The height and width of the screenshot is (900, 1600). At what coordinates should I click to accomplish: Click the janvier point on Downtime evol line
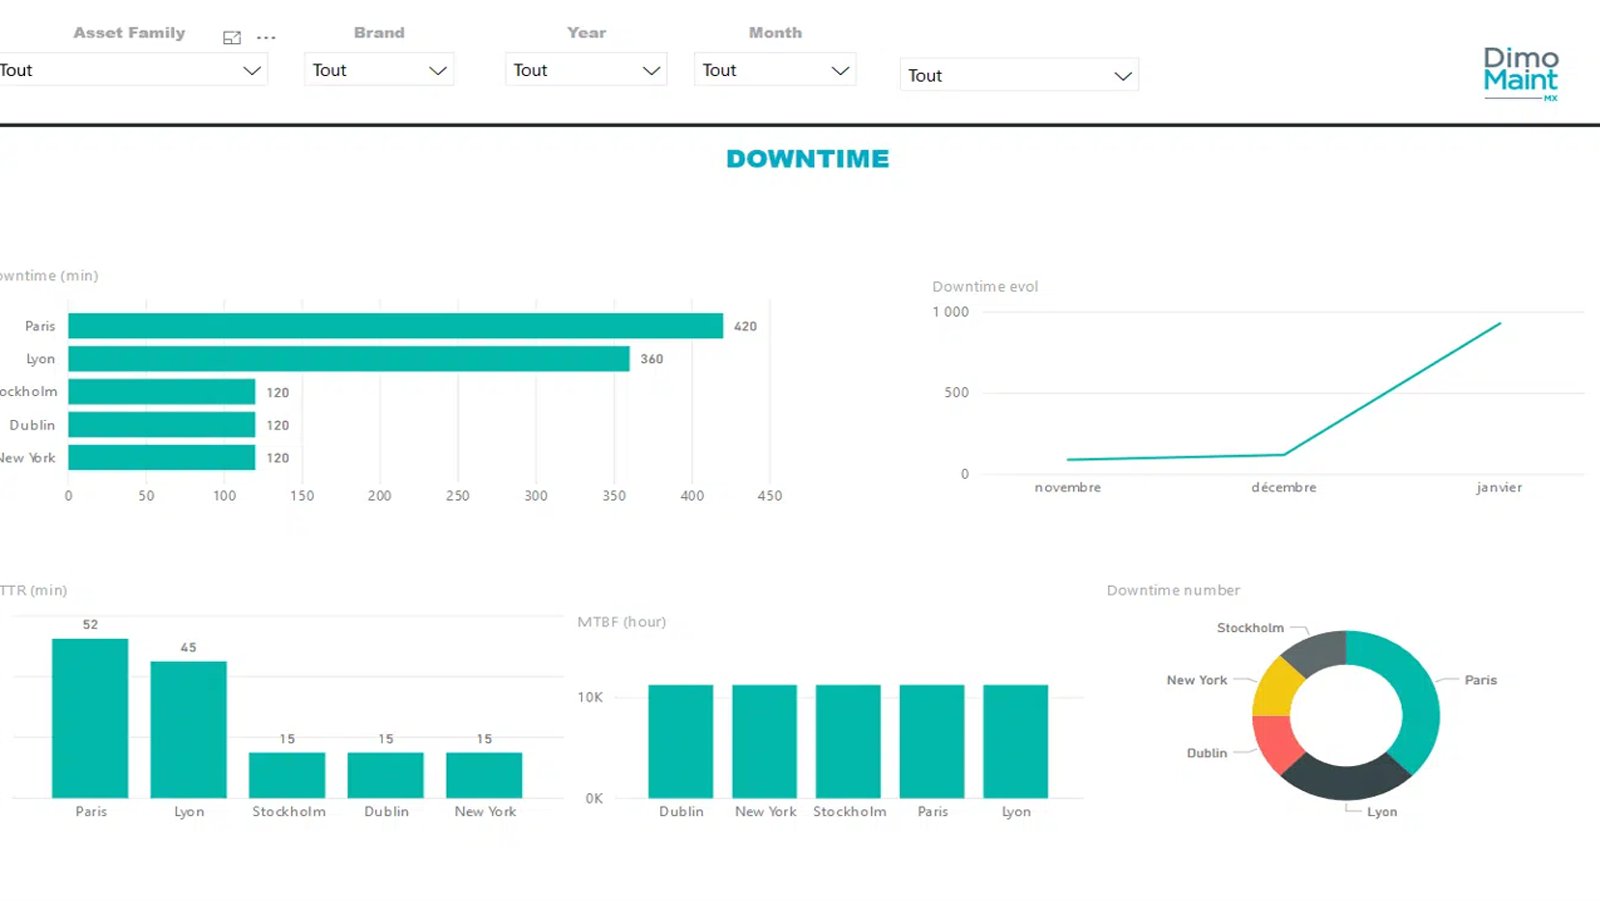[1499, 323]
